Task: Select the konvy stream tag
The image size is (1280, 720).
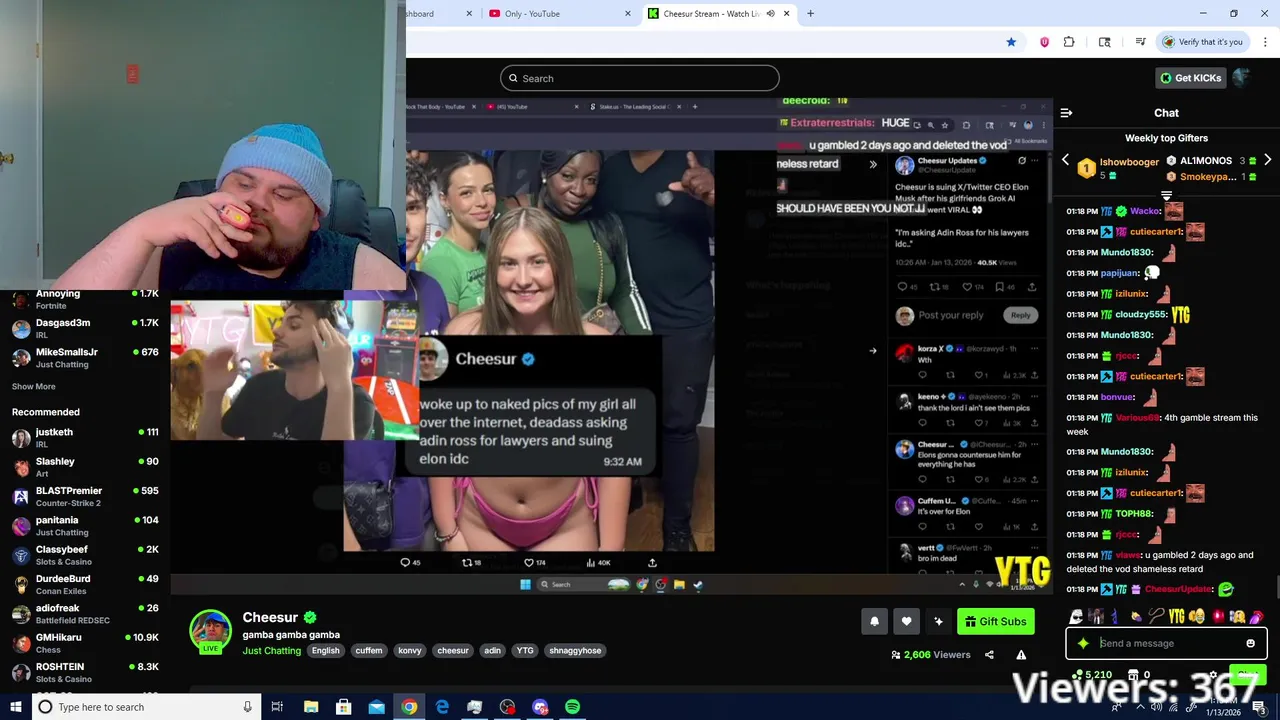Action: click(410, 651)
